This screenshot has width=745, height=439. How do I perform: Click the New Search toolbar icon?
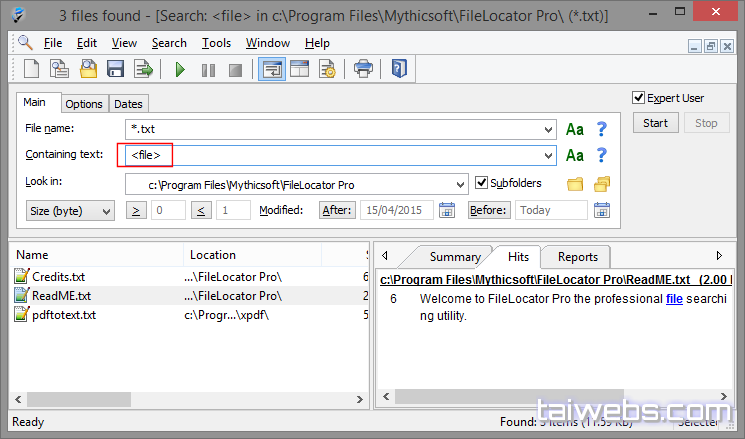31,69
